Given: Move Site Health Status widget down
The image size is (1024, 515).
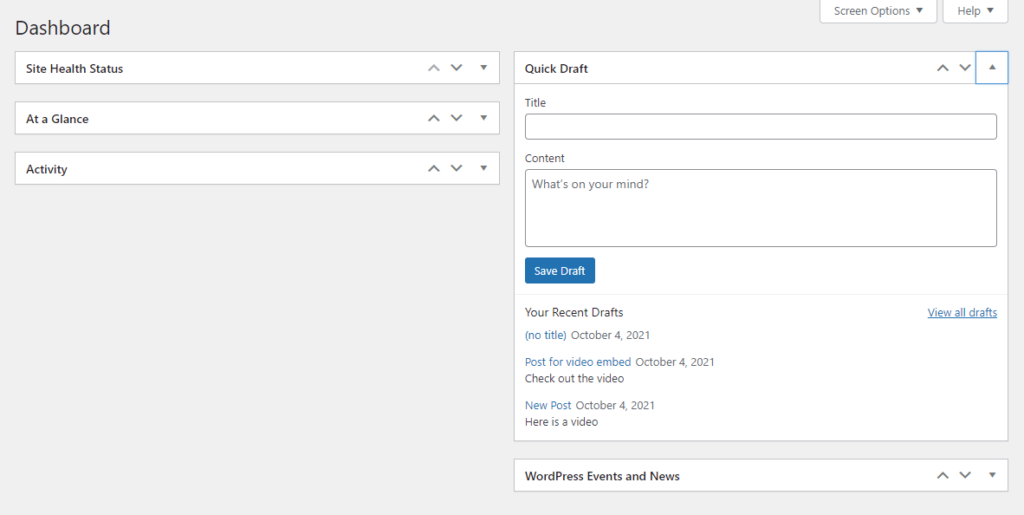Looking at the screenshot, I should click(x=457, y=68).
